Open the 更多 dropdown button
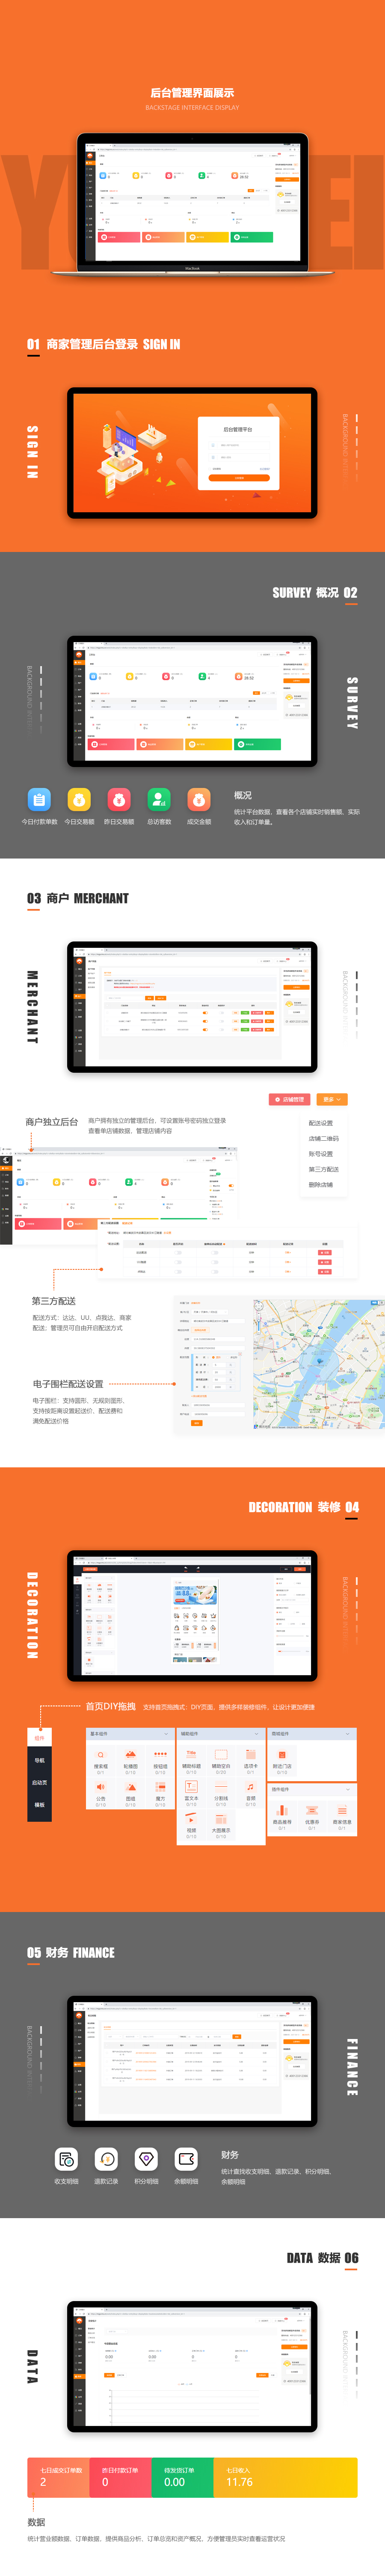 tap(332, 1099)
